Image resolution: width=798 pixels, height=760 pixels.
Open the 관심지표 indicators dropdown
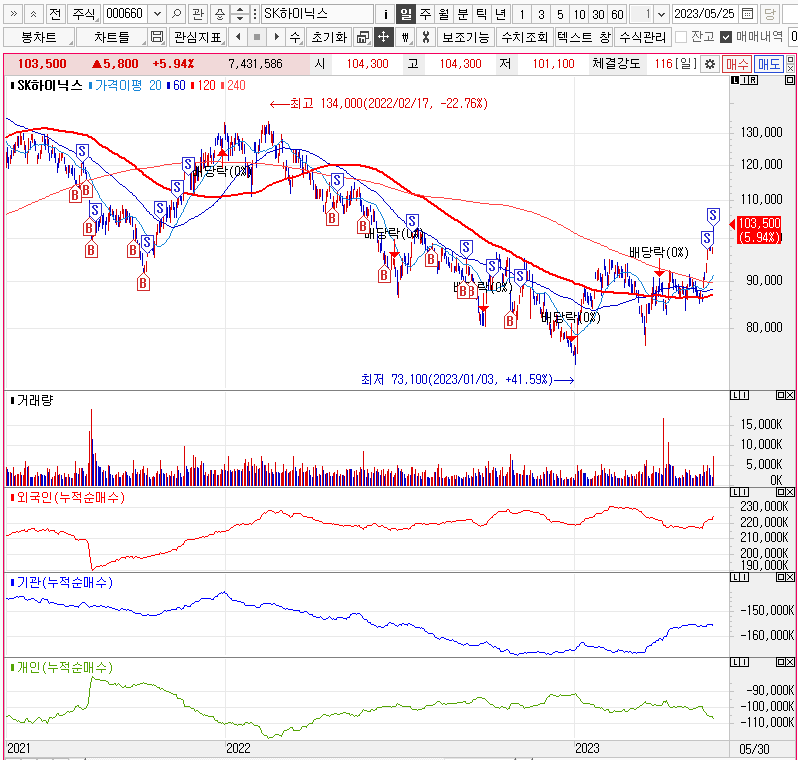tap(197, 37)
